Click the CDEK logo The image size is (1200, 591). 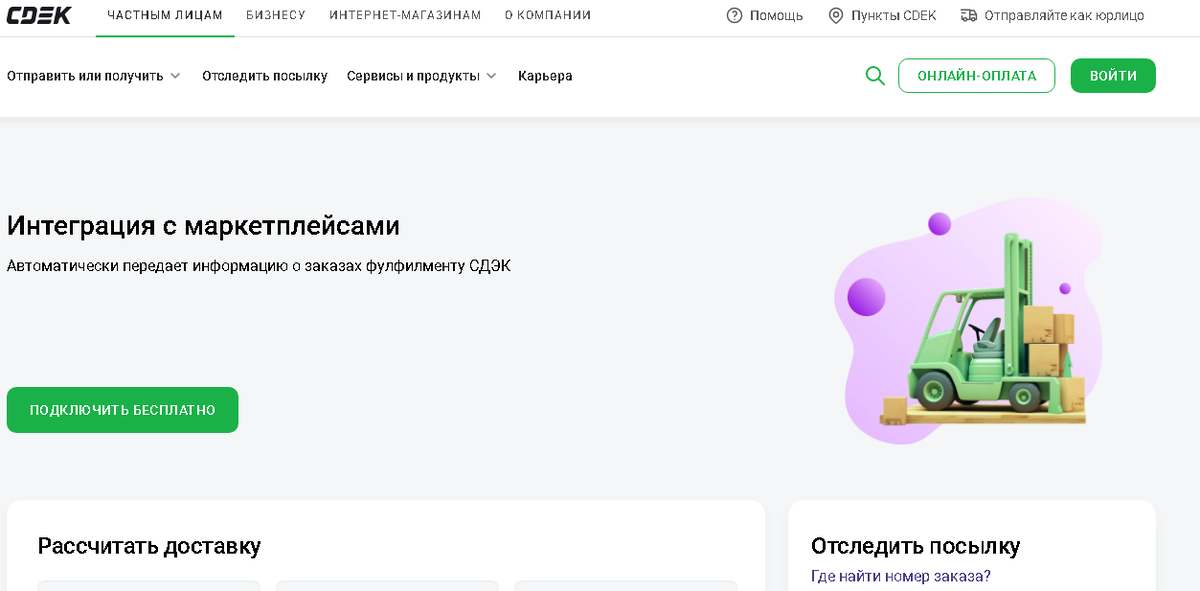[x=39, y=15]
